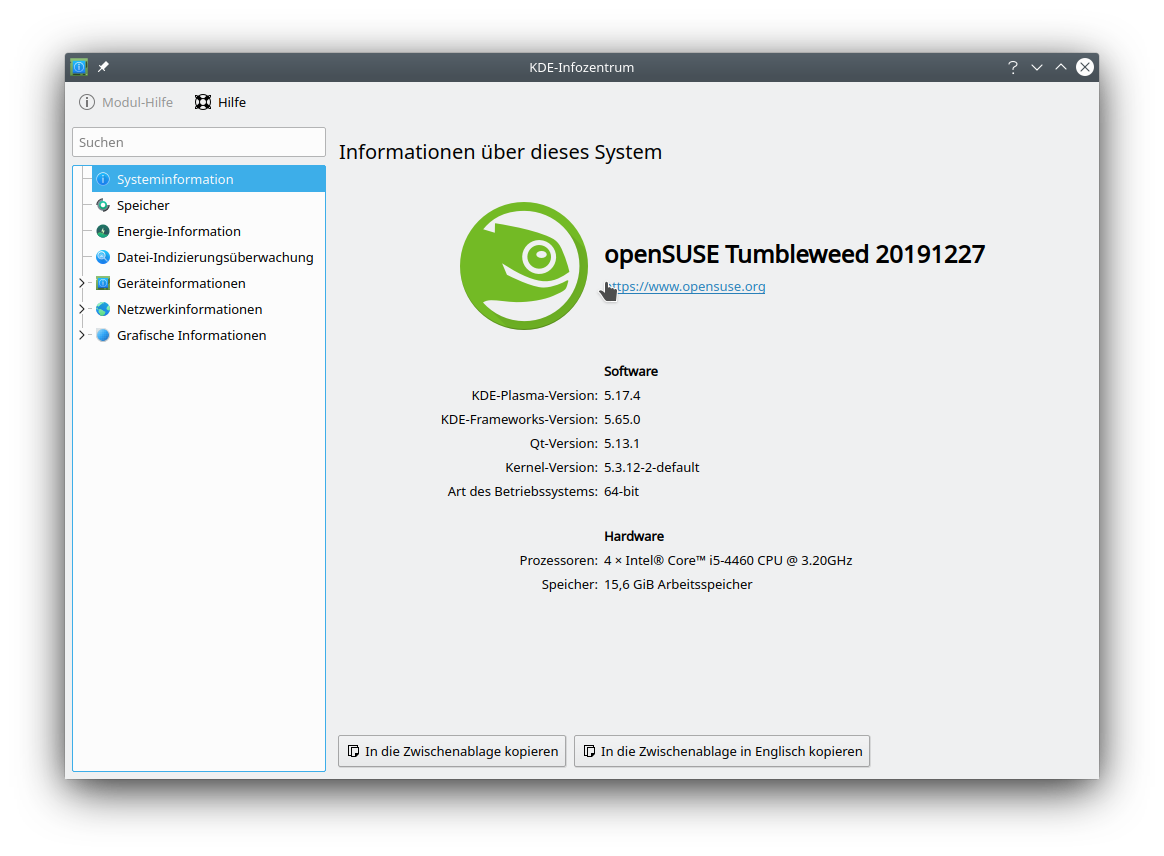This screenshot has width=1164, height=856.
Task: Click the Netzwerkinformationen globe icon
Action: (103, 309)
